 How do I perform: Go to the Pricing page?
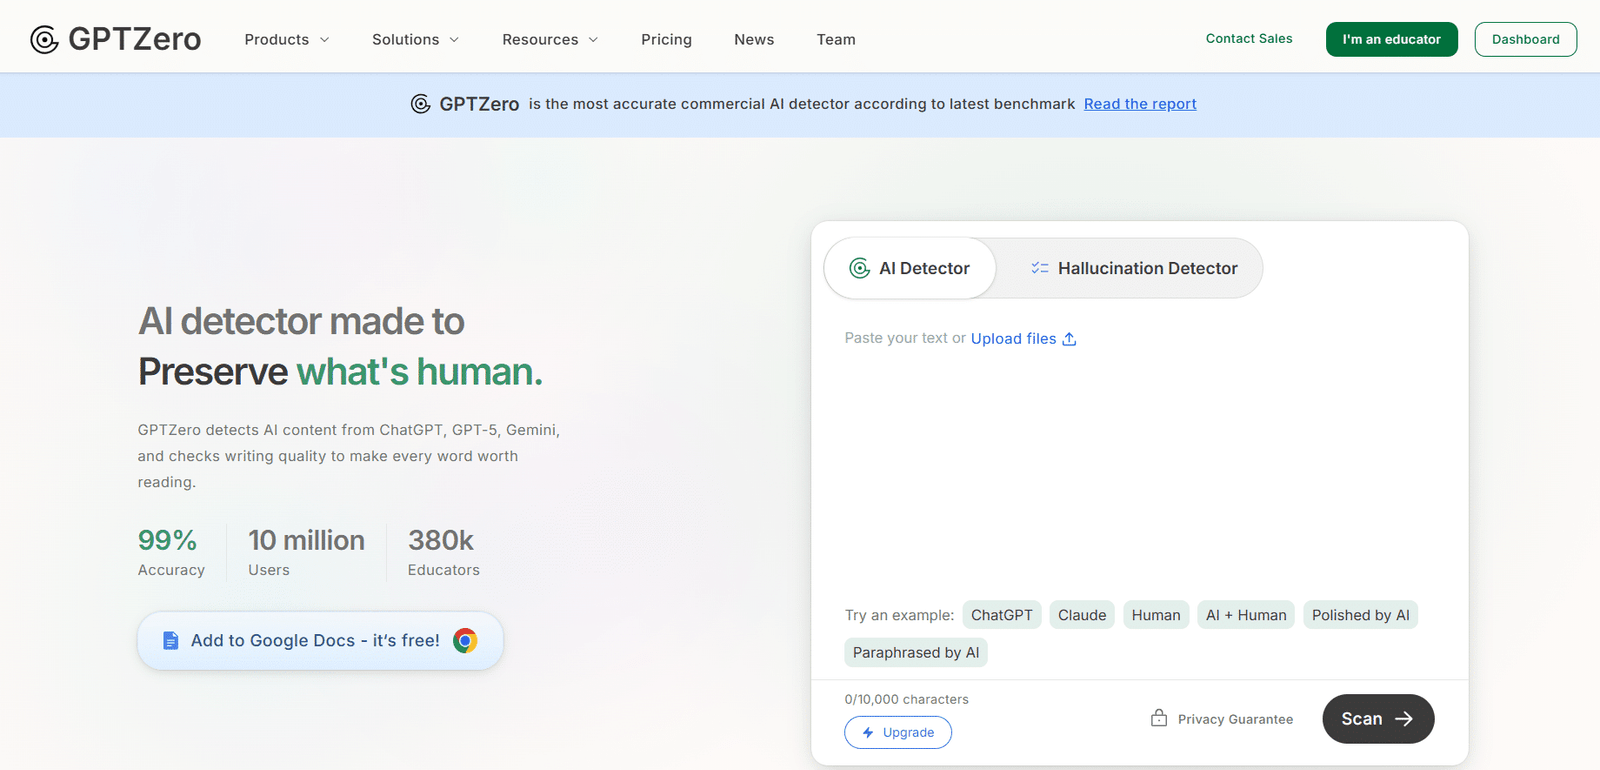click(666, 39)
